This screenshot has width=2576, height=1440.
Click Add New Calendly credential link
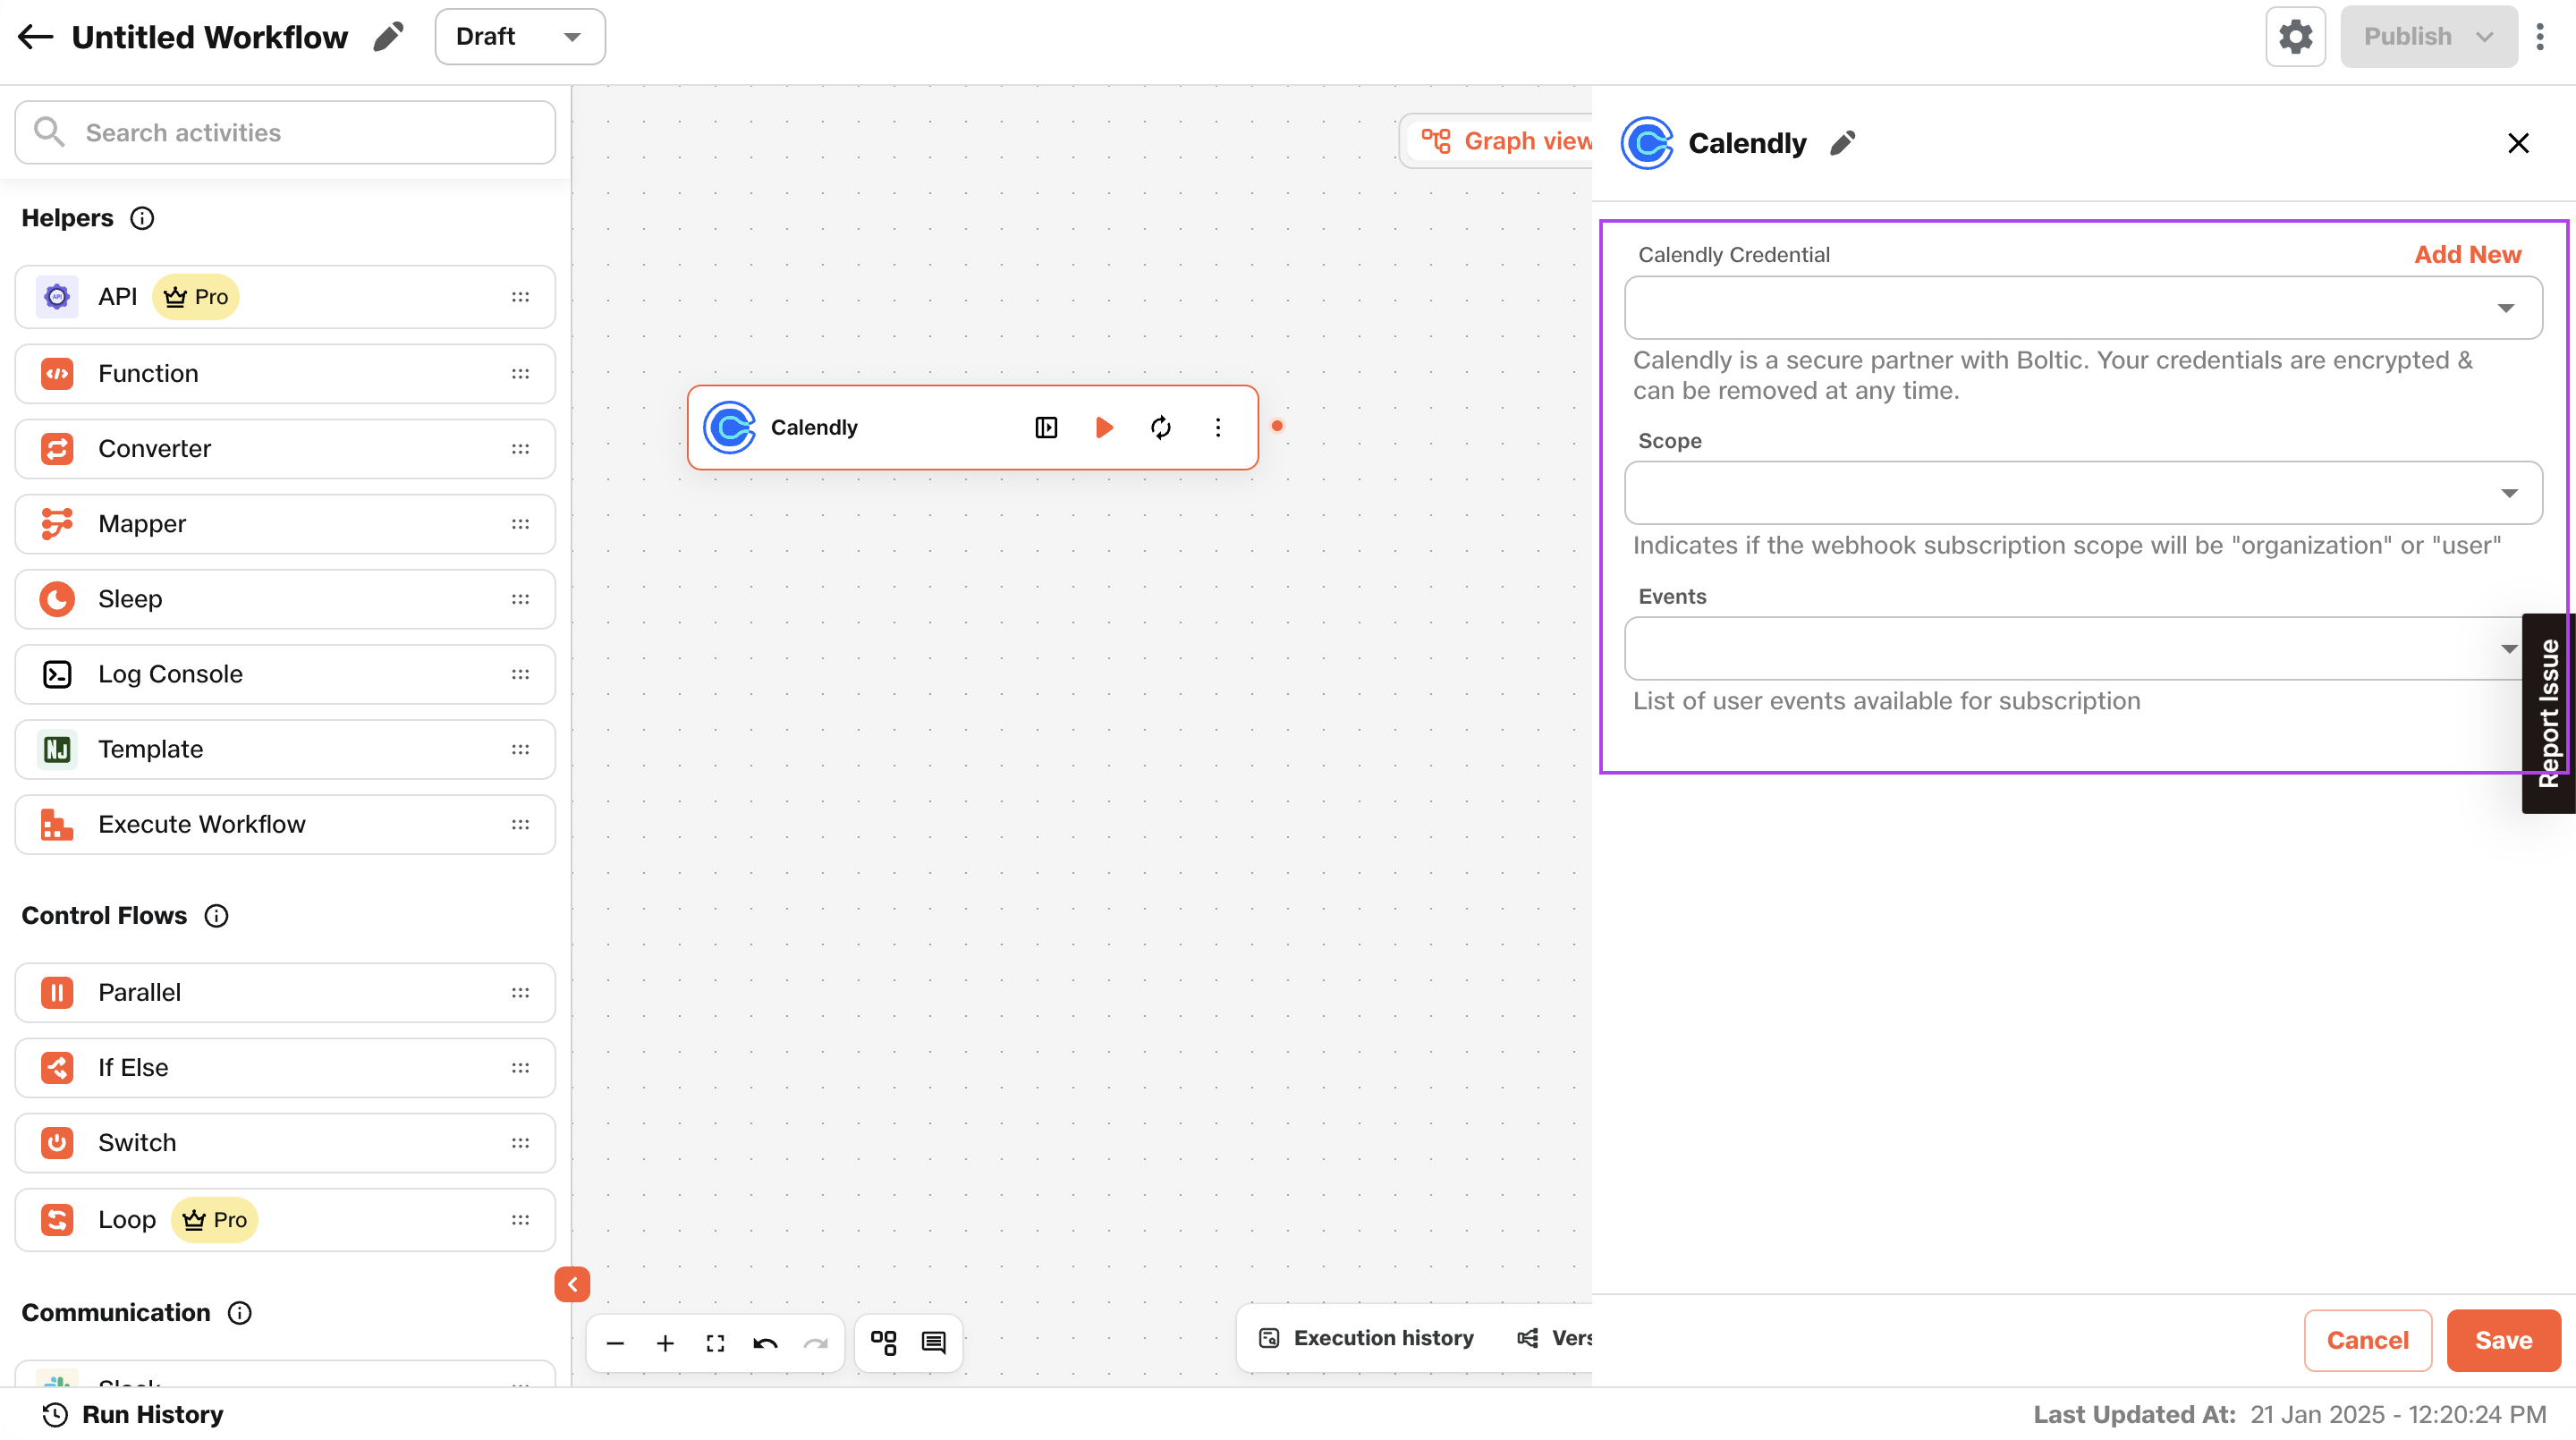2468,255
